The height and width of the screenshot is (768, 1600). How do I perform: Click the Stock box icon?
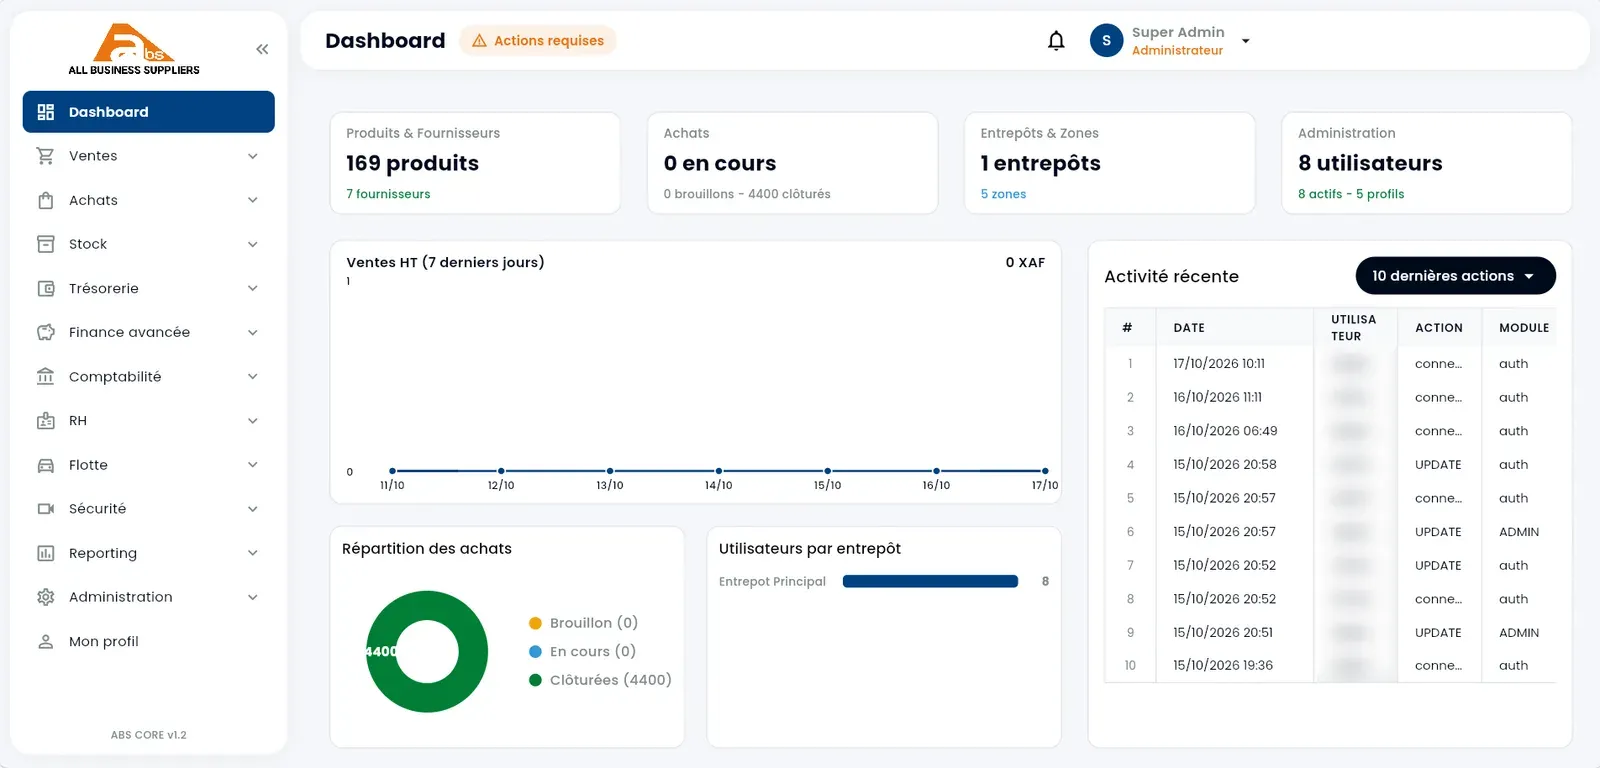(45, 244)
